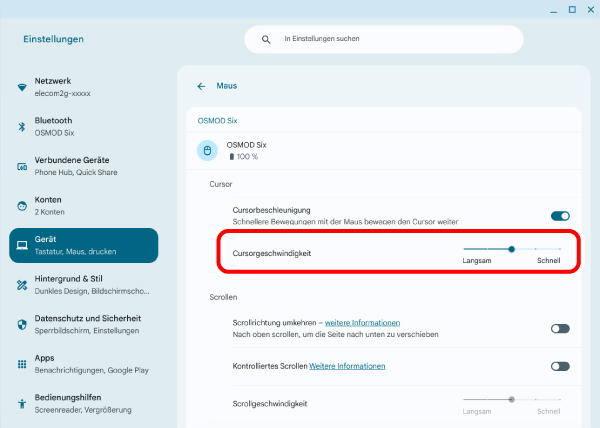The width and height of the screenshot is (600, 428).
Task: Enable Scrollrichtung umkehren toggle
Action: [x=560, y=328]
